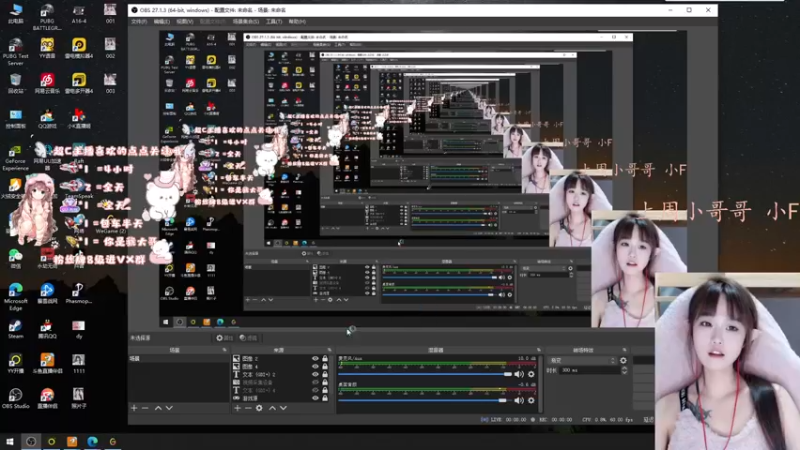The height and width of the screenshot is (450, 800).
Task: Toggle visibility of 文本 (GDI+) 4 source
Action: click(315, 390)
